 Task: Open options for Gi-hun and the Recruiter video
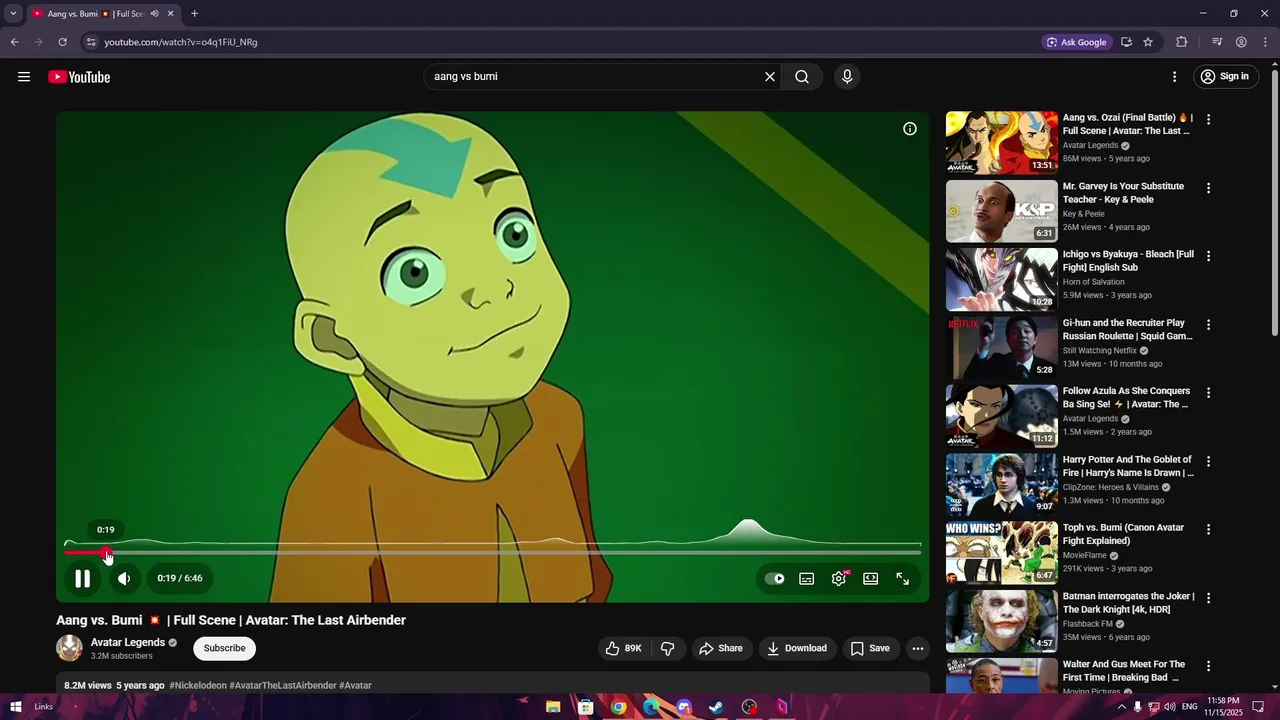pos(1208,325)
